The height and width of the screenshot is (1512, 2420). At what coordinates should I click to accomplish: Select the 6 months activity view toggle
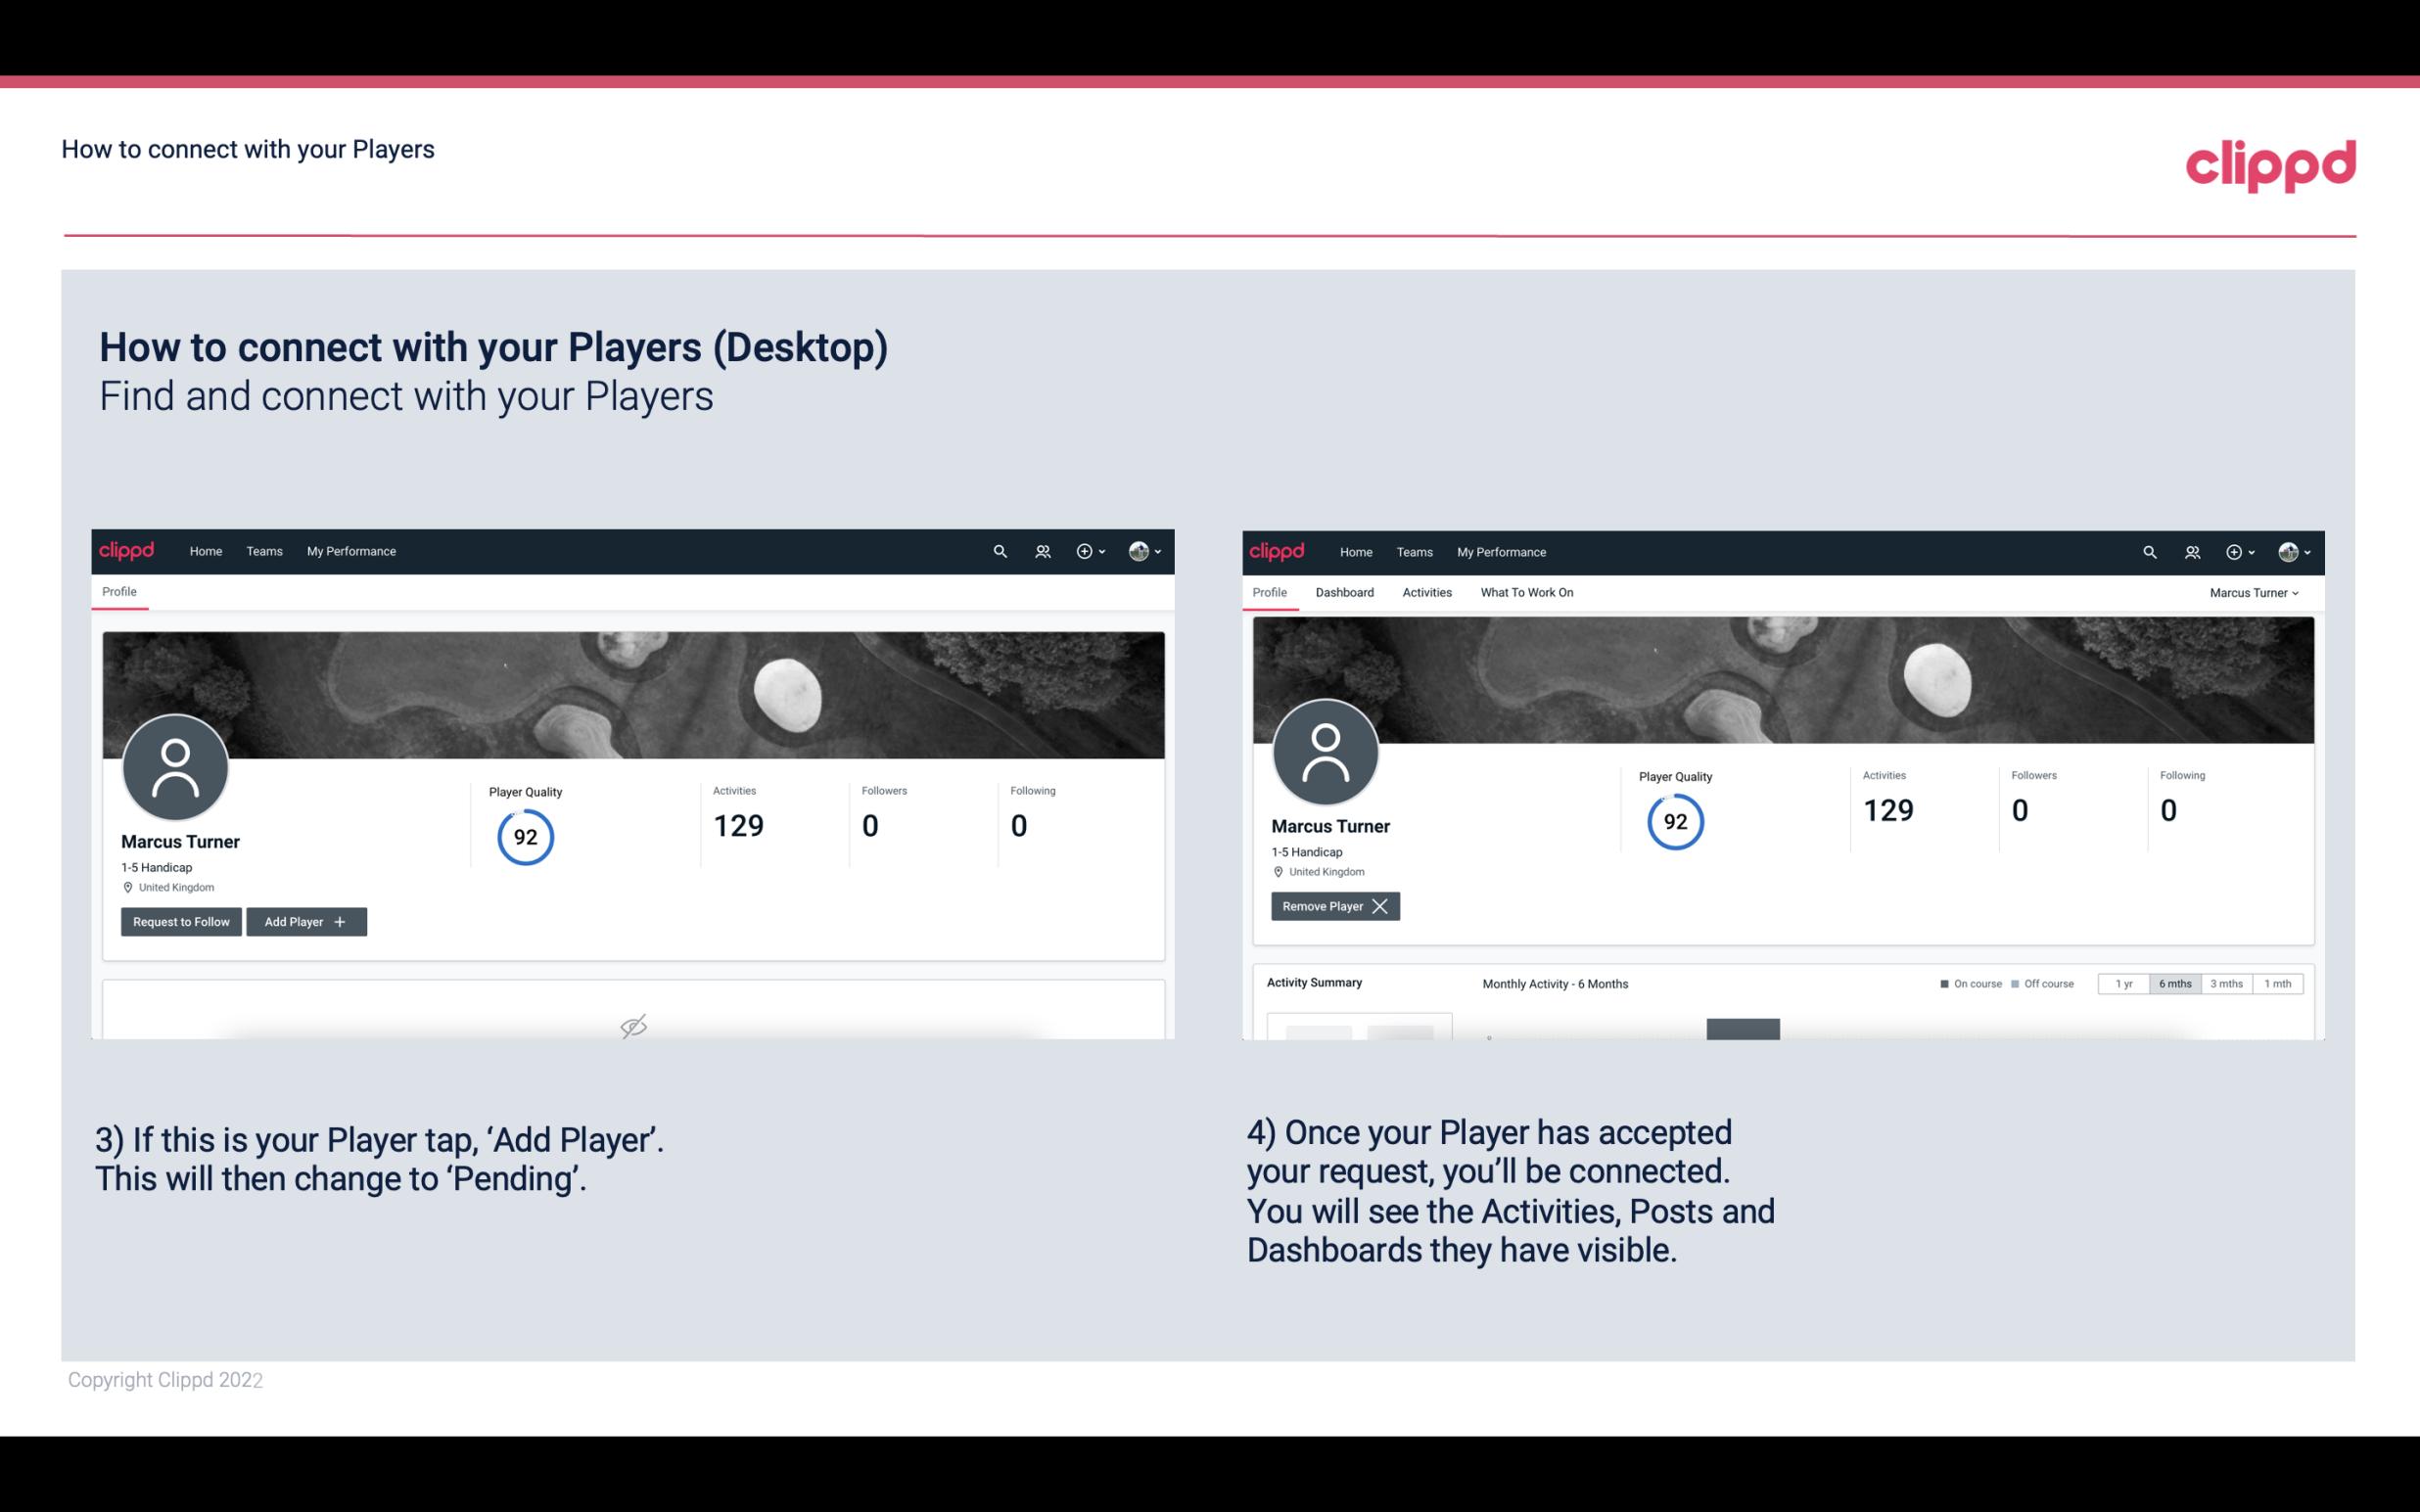click(x=2171, y=983)
